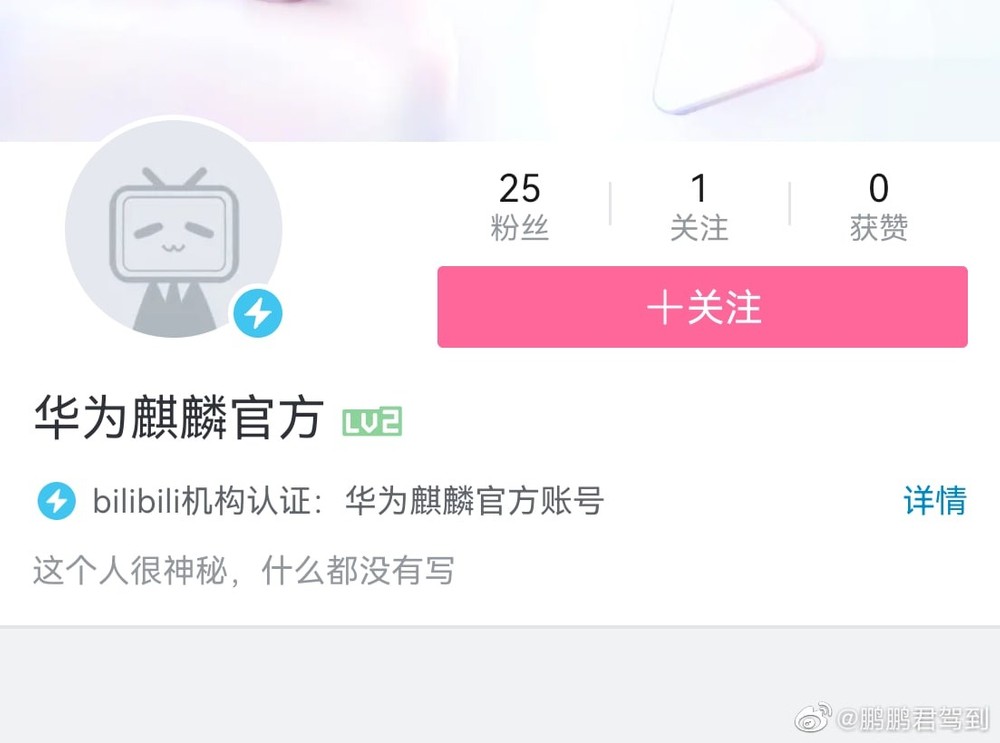The width and height of the screenshot is (1000, 743).
Task: Tap the 0 获赞 likes count
Action: 879,205
